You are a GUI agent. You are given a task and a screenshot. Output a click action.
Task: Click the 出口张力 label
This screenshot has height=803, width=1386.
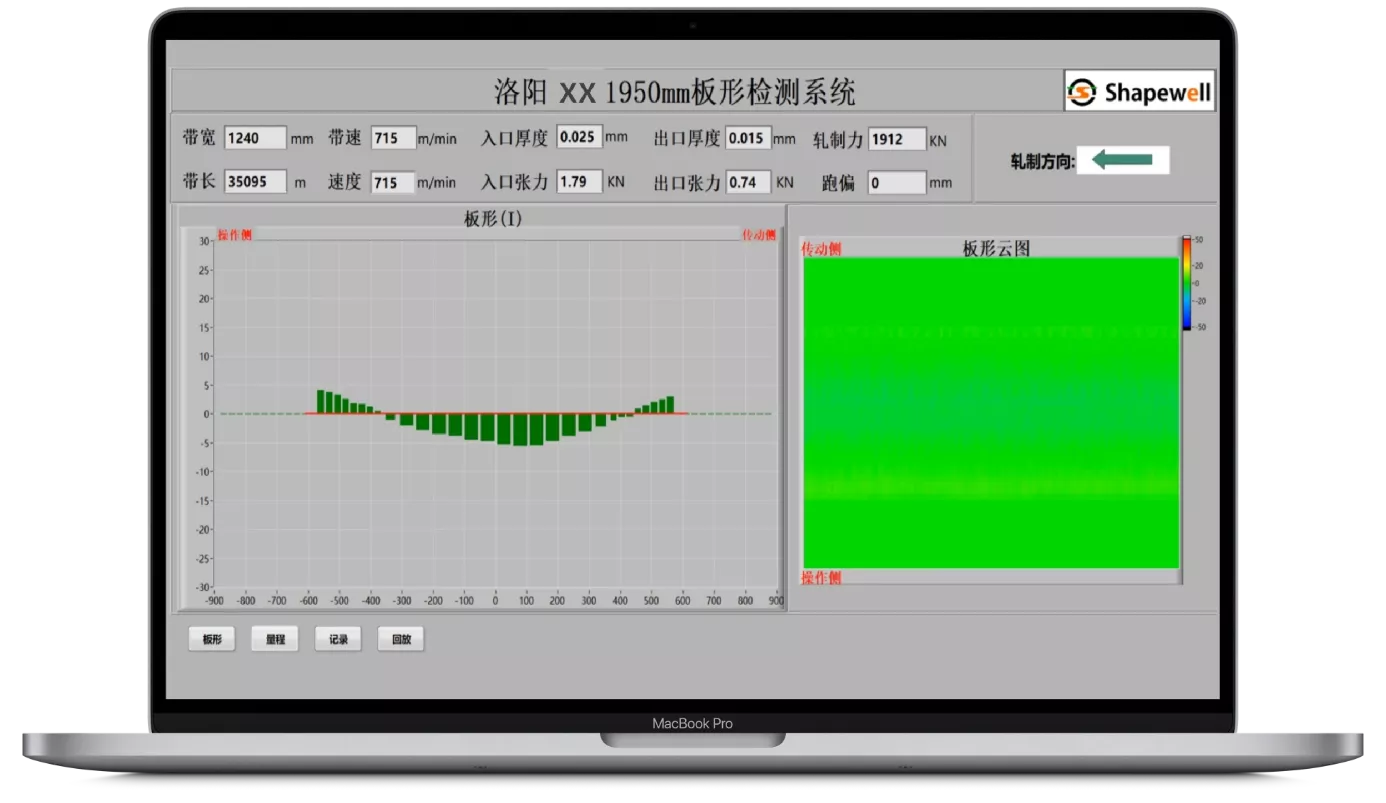[x=687, y=182]
